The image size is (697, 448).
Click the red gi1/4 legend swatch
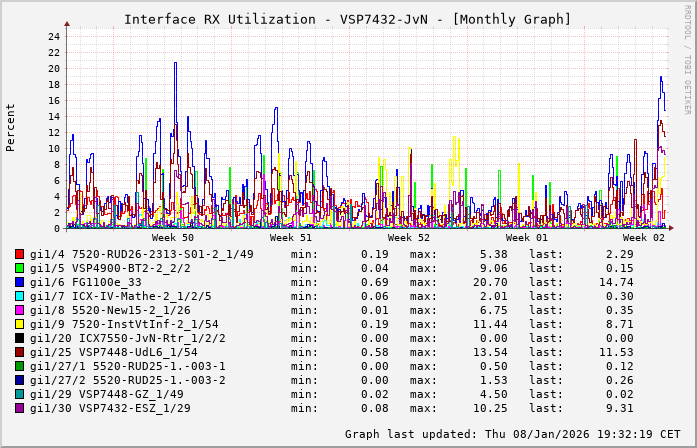[20, 254]
